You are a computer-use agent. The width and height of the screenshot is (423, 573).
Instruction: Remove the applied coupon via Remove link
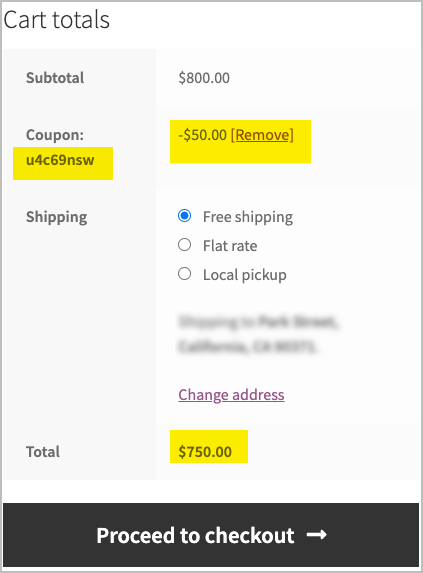(x=262, y=135)
